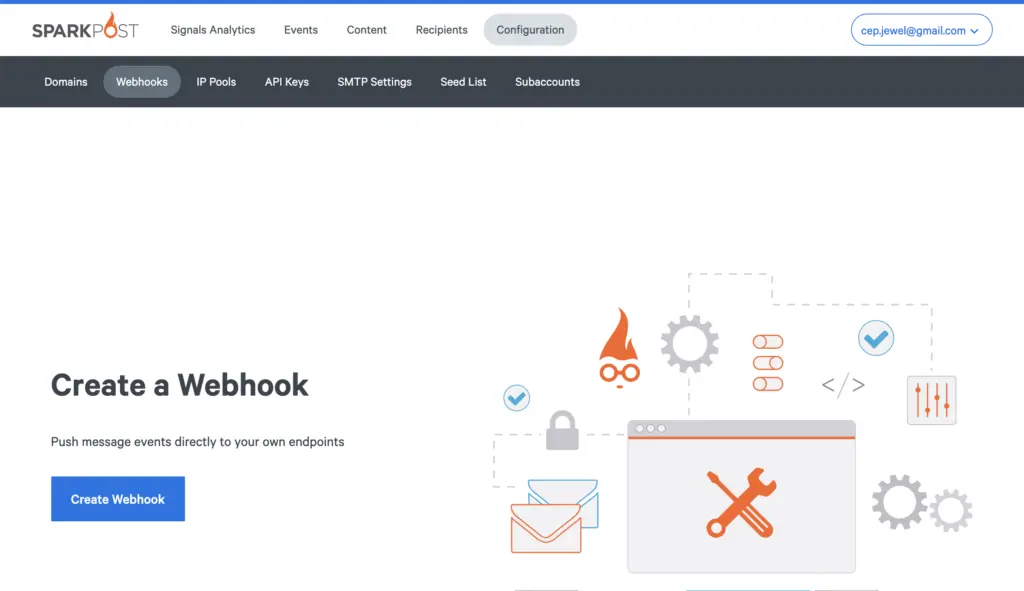Switch to Seed List tab

pos(463,82)
